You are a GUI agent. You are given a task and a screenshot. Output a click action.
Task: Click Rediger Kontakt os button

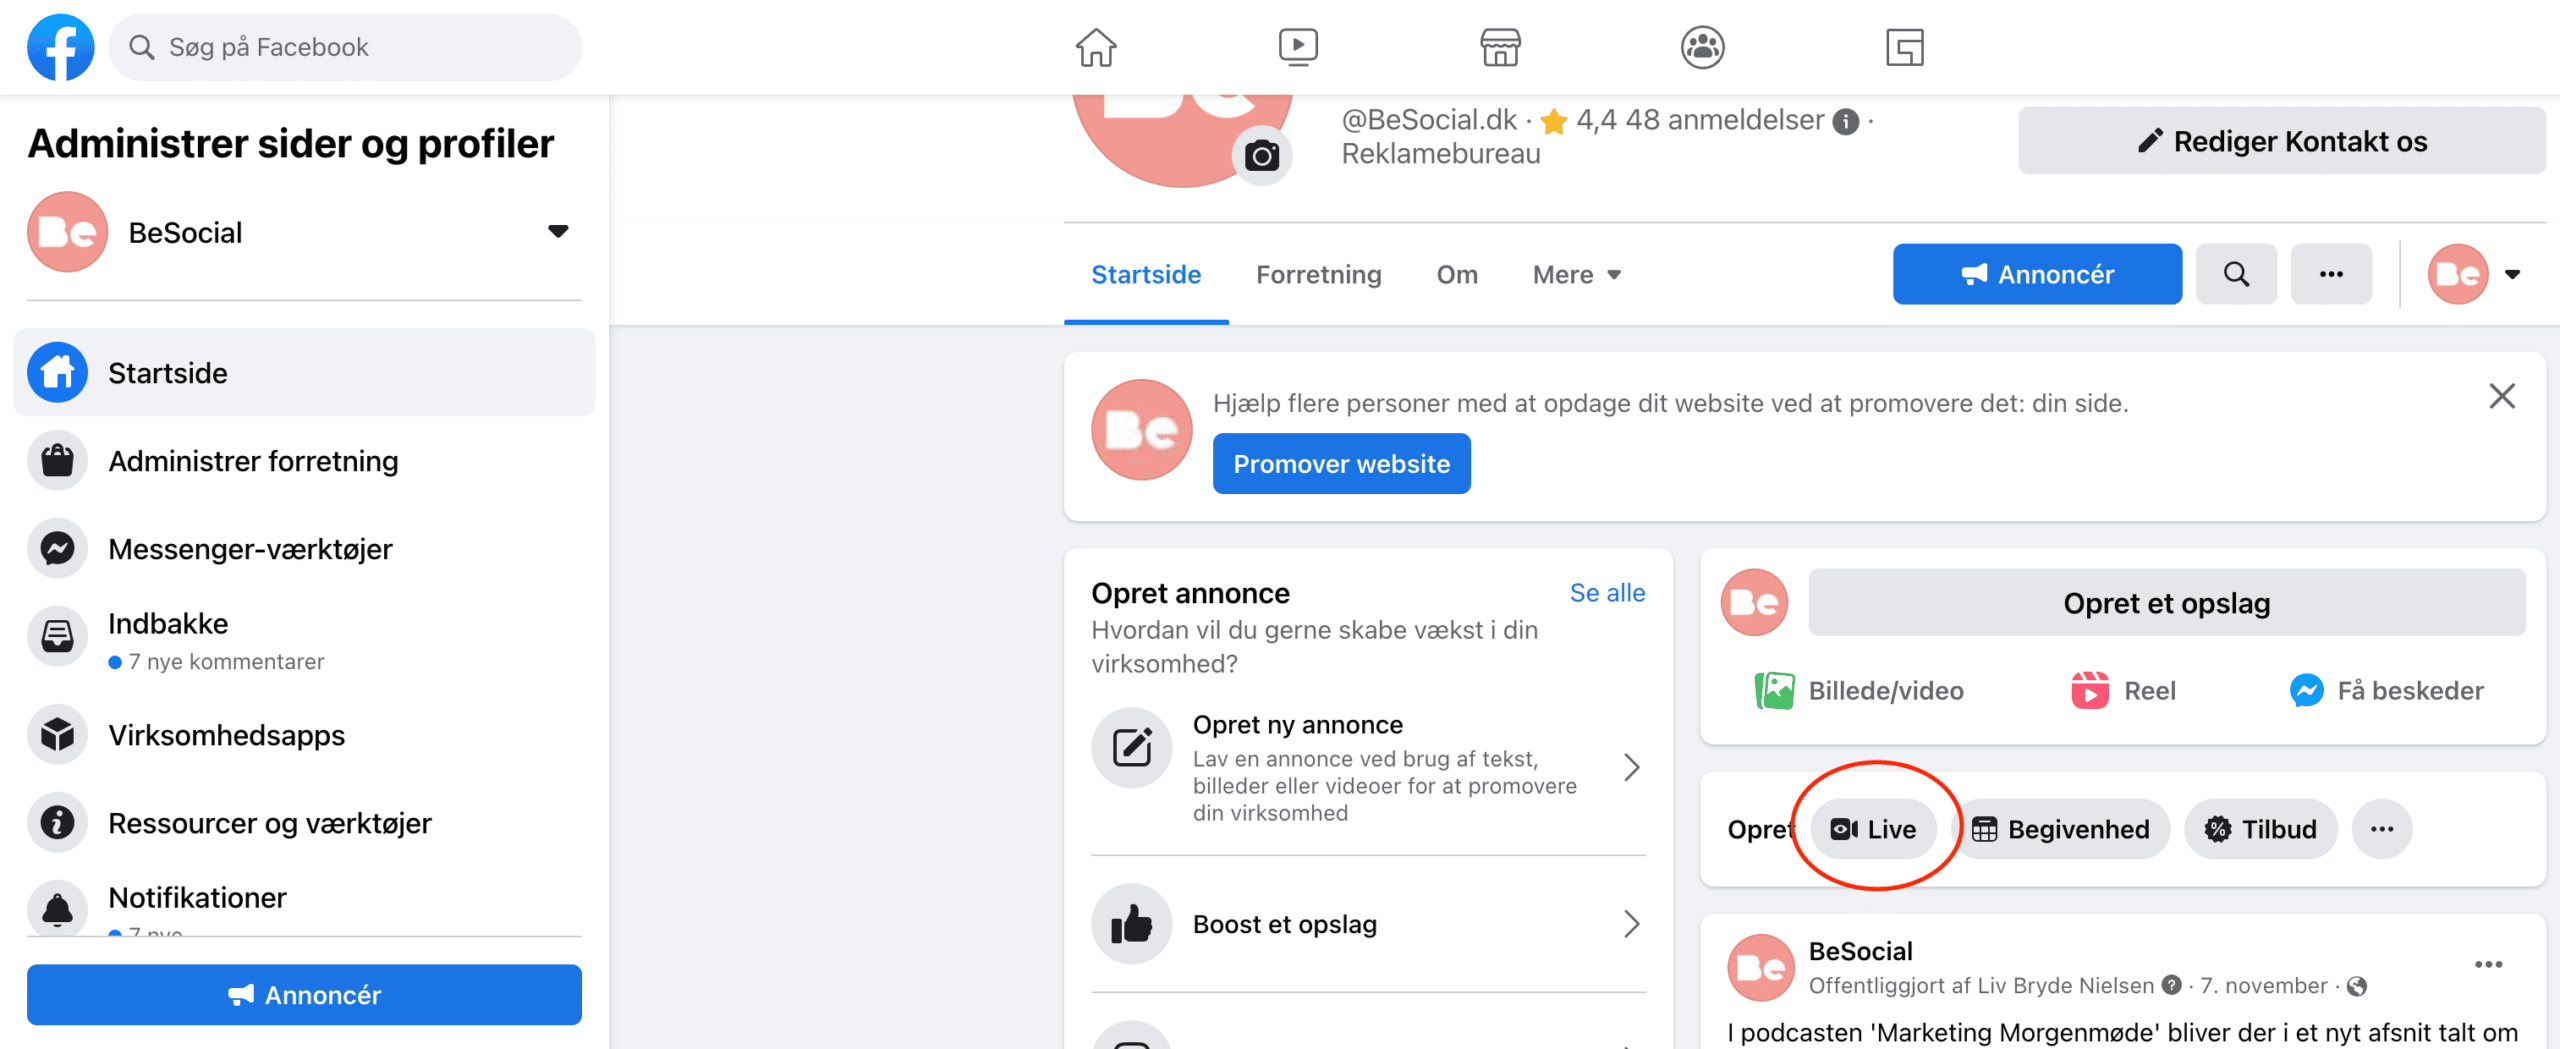pos(2281,141)
